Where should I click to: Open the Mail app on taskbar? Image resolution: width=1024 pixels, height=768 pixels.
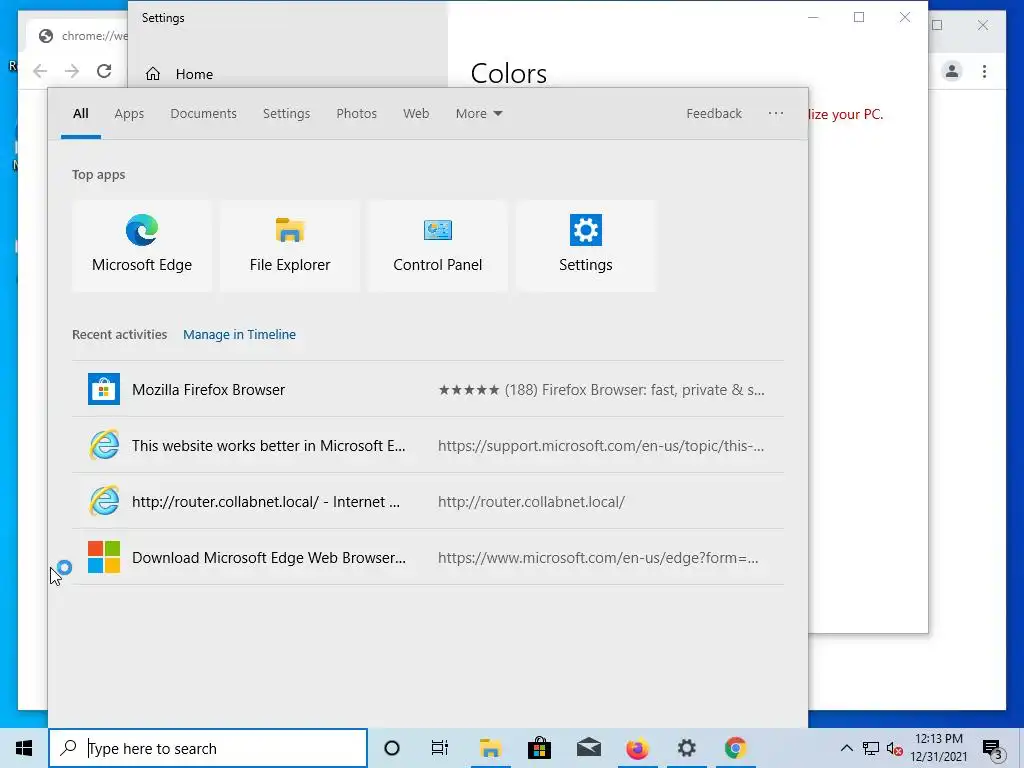tap(588, 748)
